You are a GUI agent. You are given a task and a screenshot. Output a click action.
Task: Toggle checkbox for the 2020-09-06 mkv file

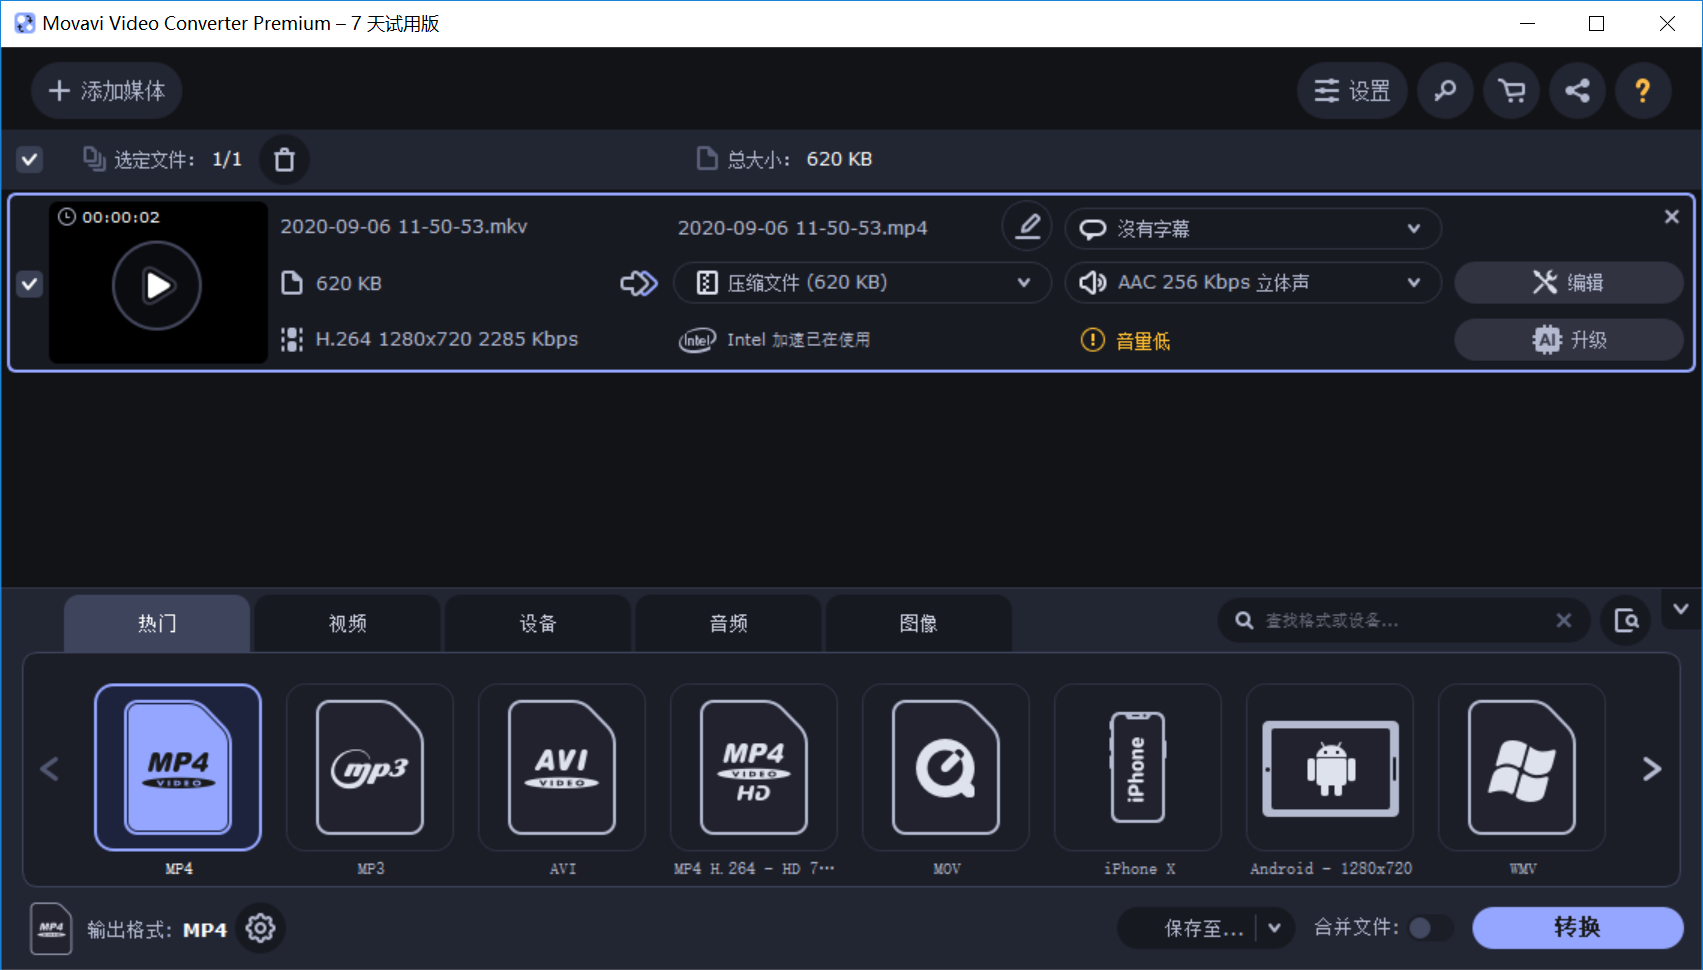click(30, 284)
